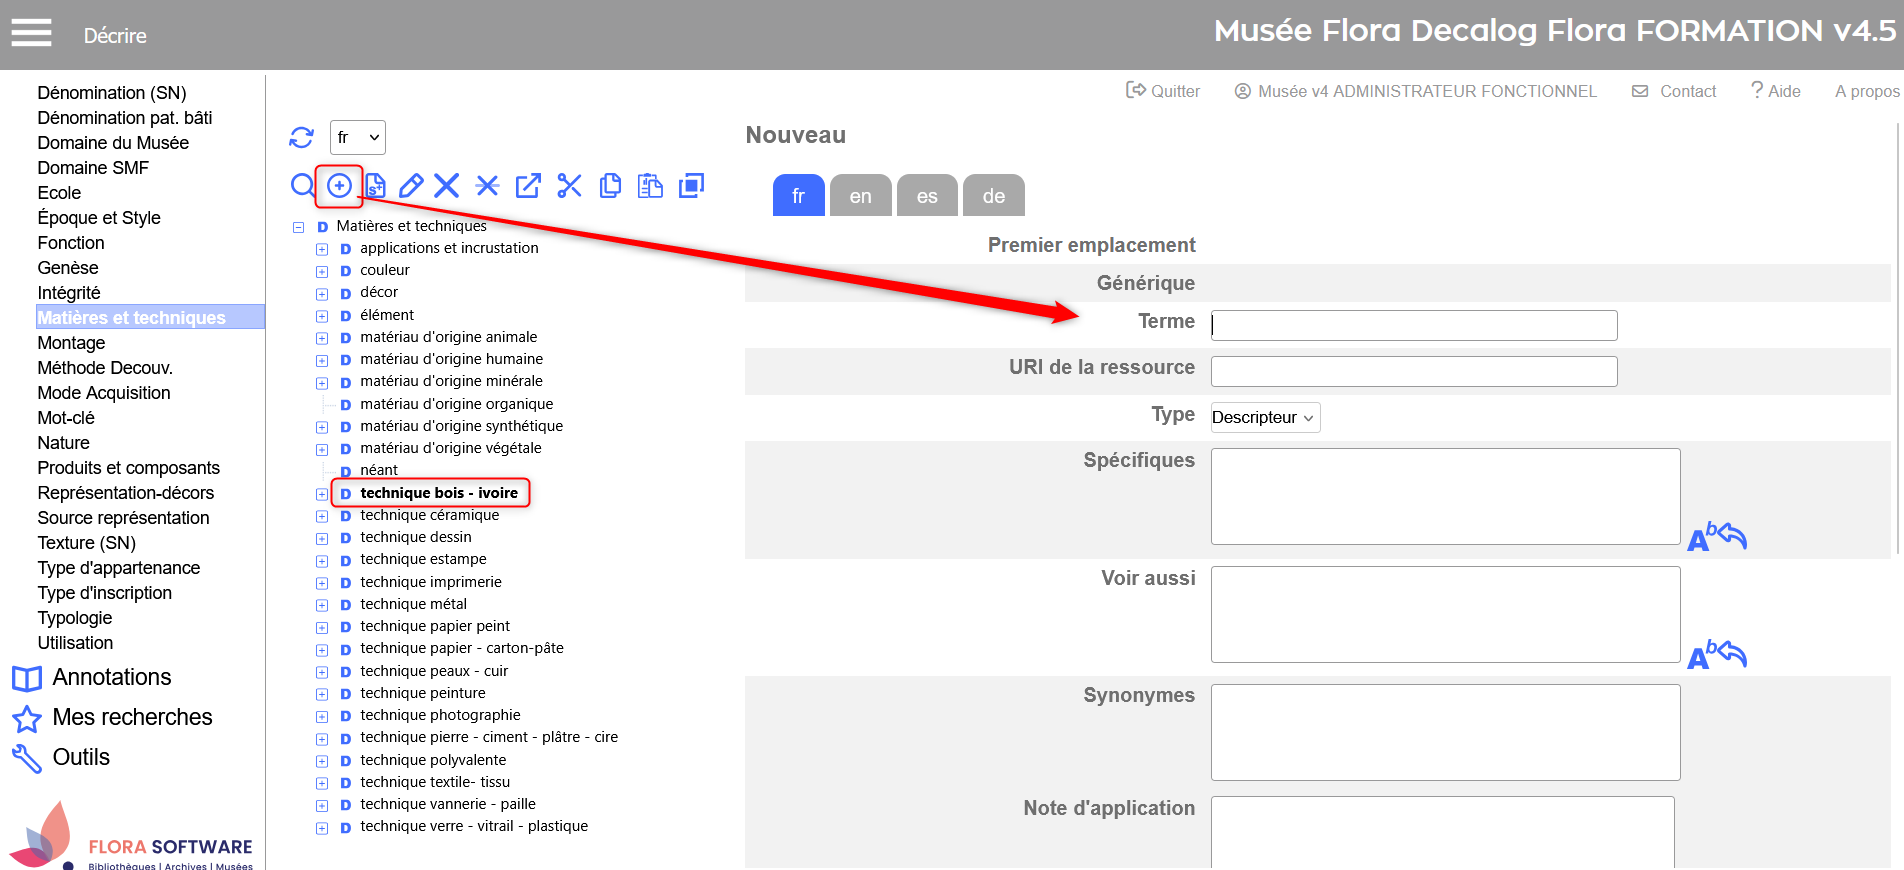Collapse the Matières et techniques root node
The height and width of the screenshot is (870, 1904).
point(298,227)
